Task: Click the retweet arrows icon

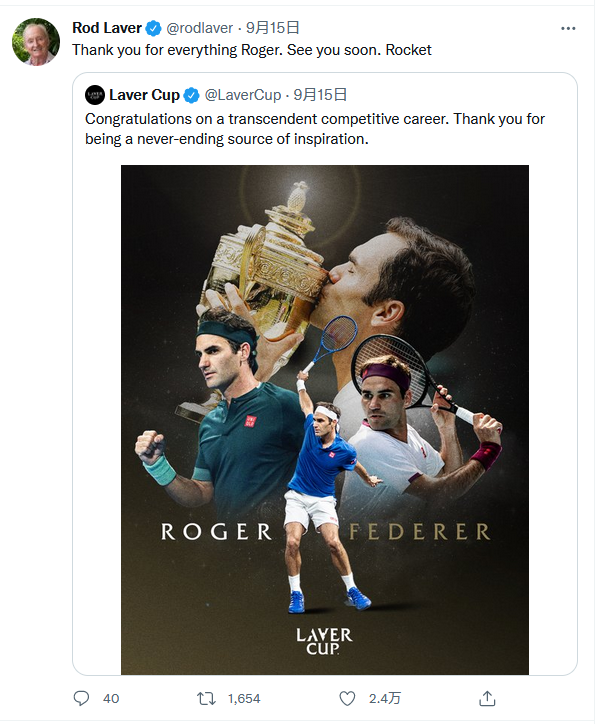Action: point(206,699)
